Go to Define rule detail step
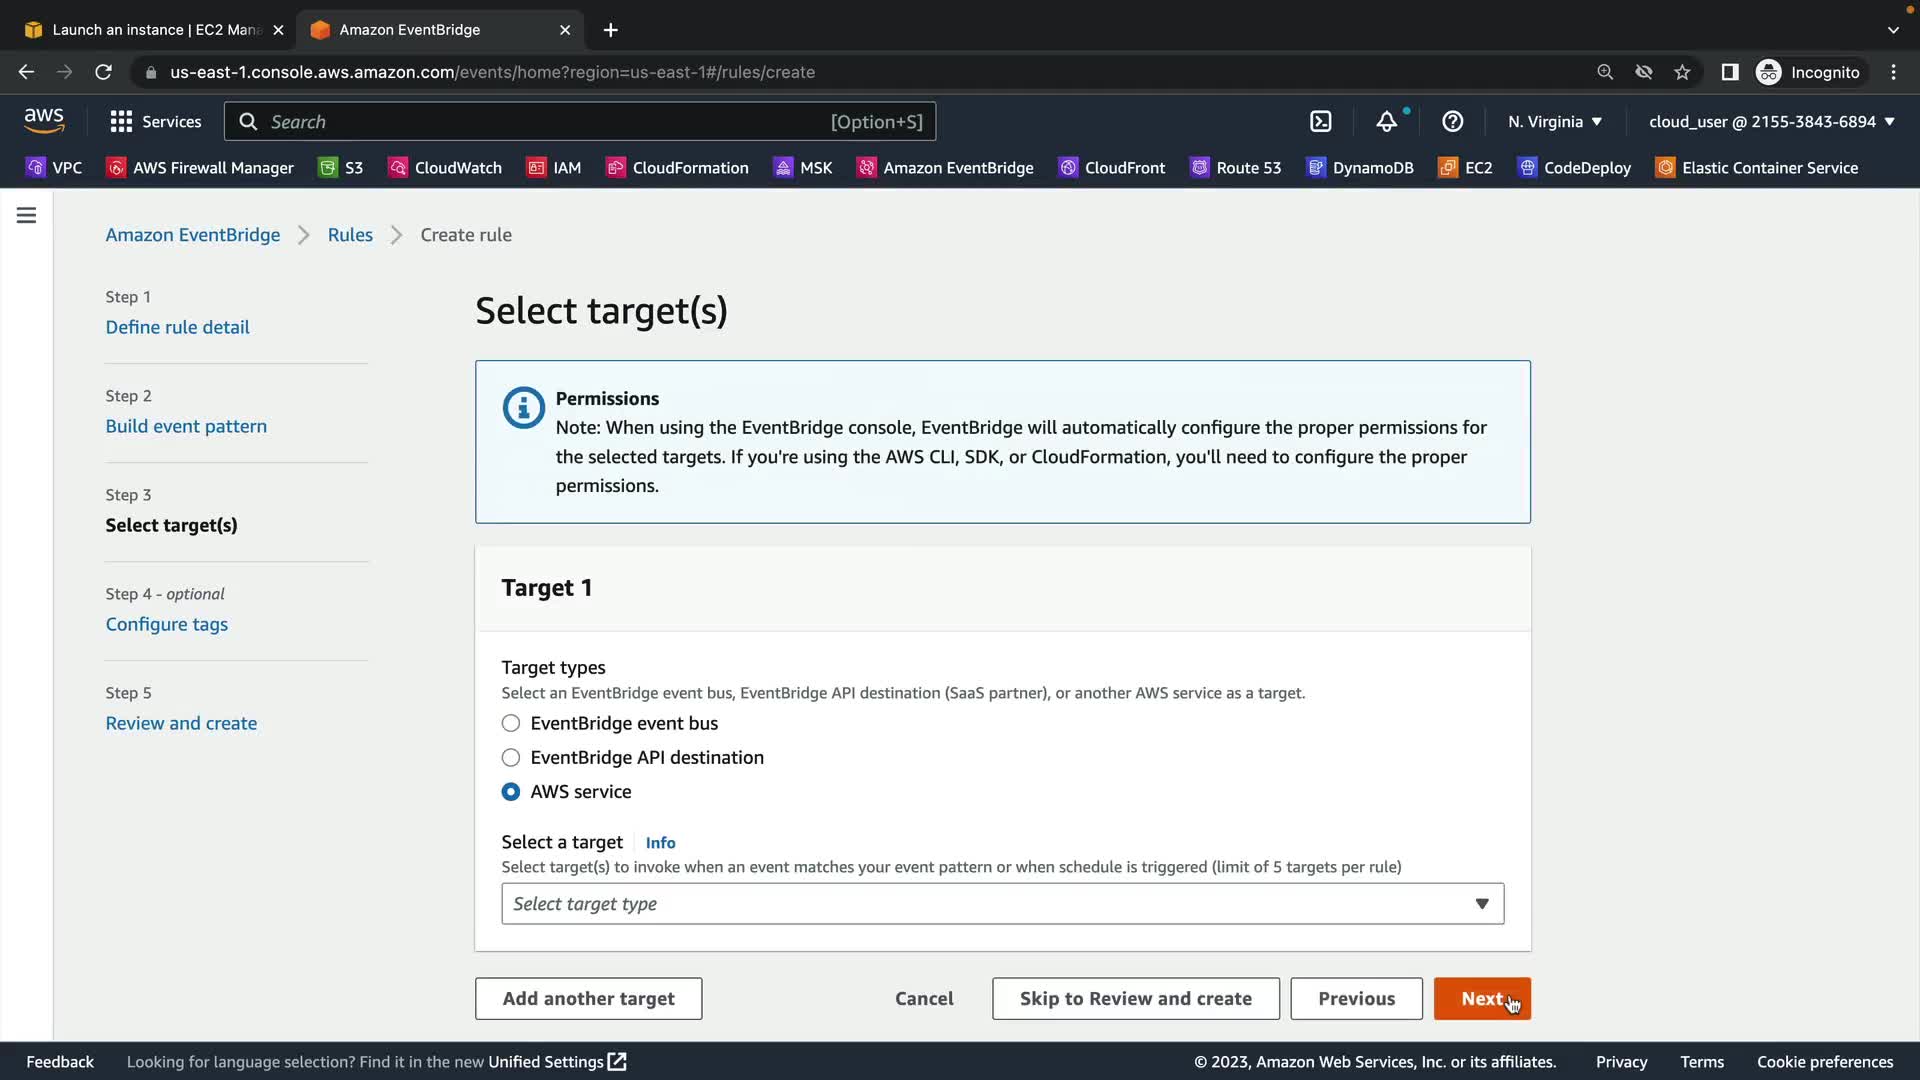The width and height of the screenshot is (1920, 1080). click(178, 327)
